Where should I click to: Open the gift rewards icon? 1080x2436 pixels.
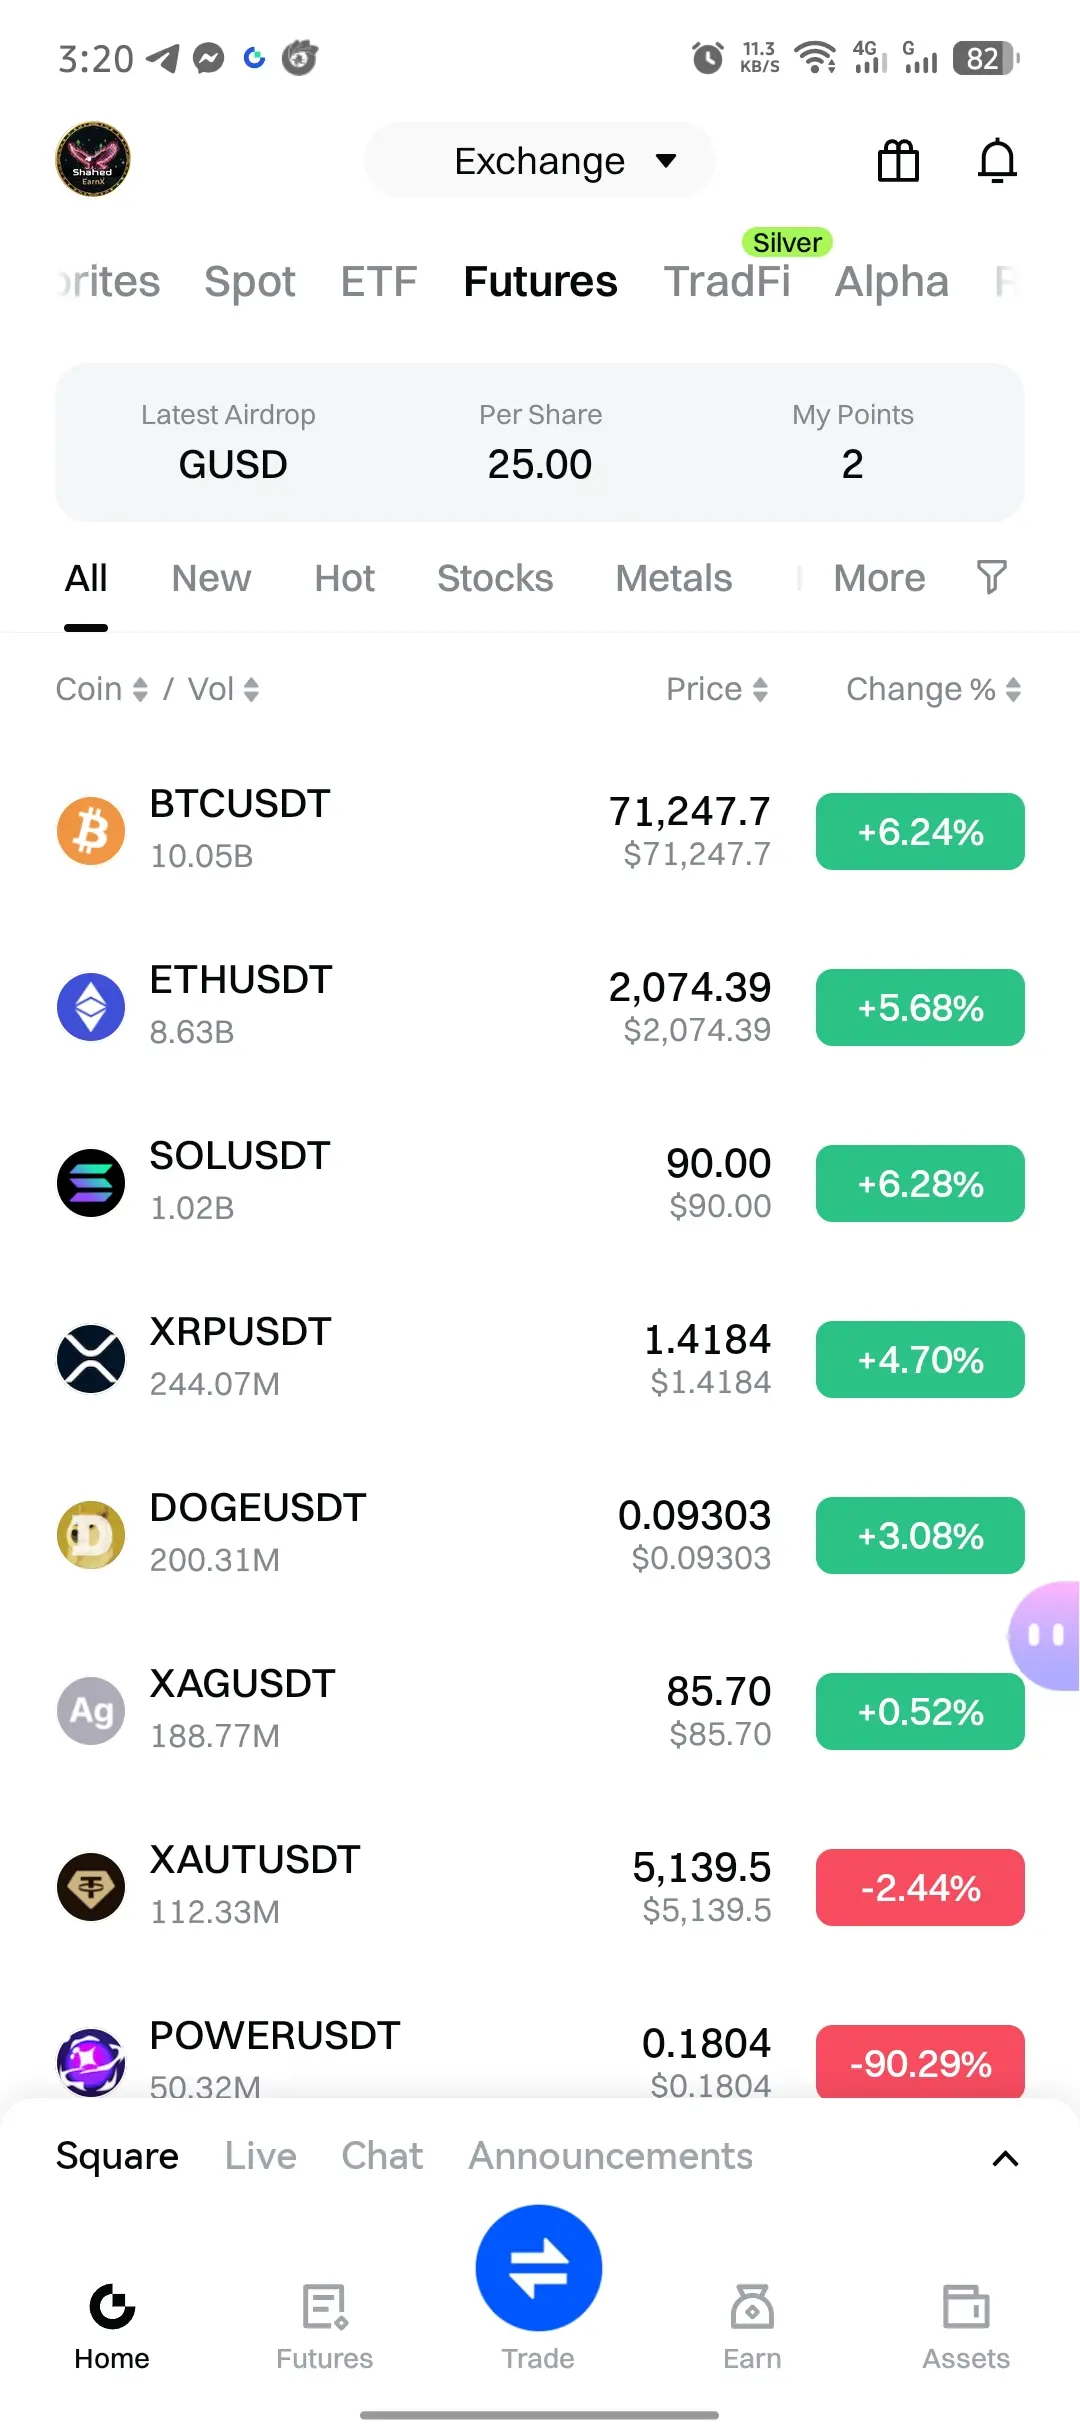898,160
